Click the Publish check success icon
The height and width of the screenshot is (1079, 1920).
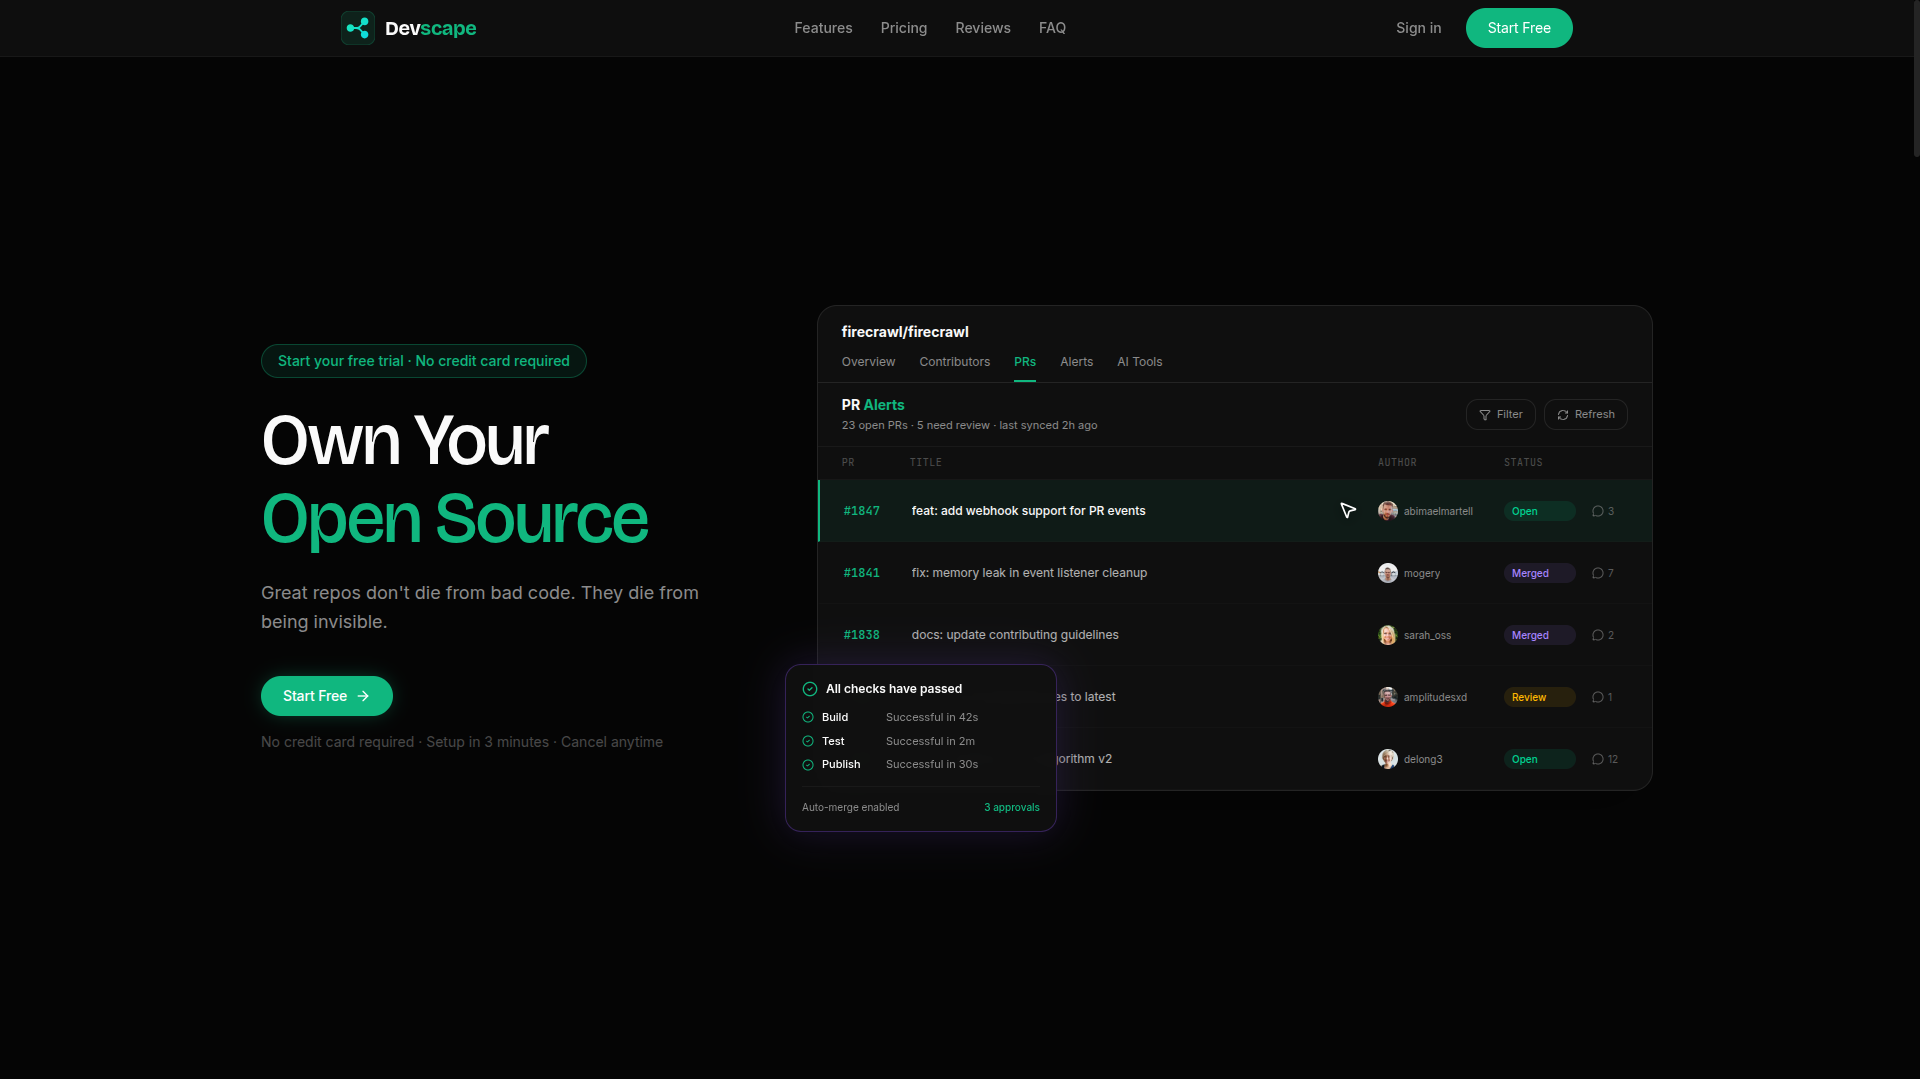click(808, 765)
